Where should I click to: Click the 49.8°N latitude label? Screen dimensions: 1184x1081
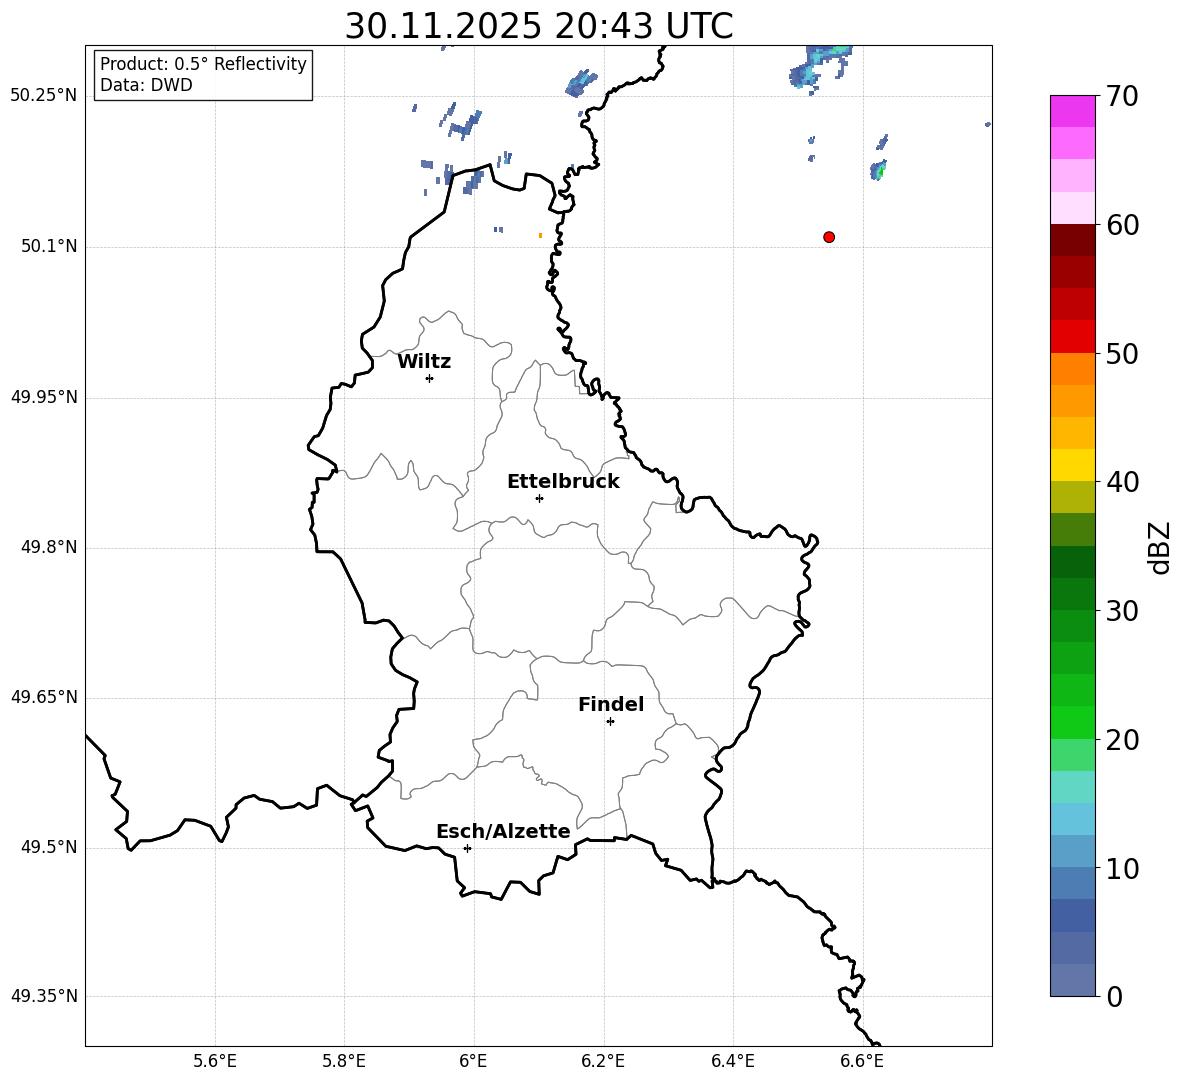(x=49, y=547)
